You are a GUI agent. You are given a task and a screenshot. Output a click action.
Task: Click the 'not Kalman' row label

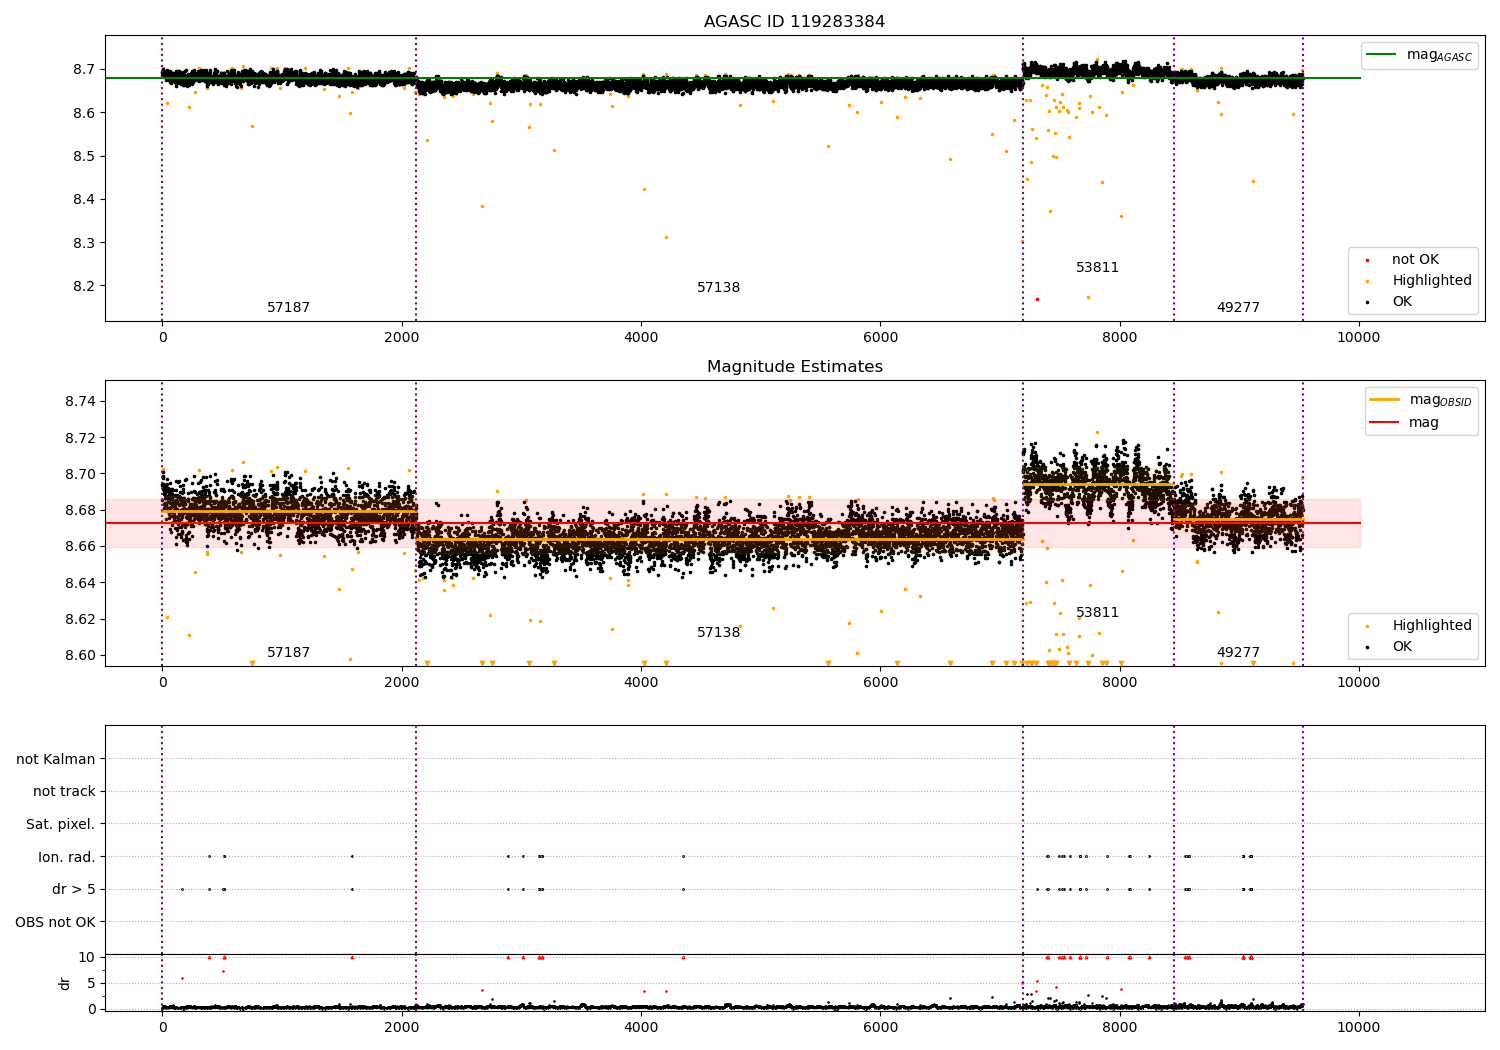click(56, 760)
